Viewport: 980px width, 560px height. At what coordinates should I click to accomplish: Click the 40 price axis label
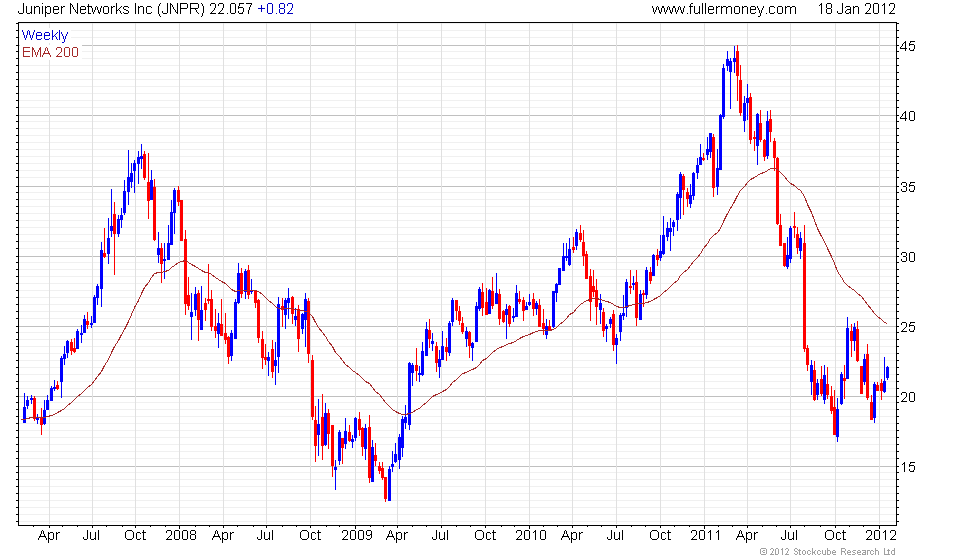908,116
